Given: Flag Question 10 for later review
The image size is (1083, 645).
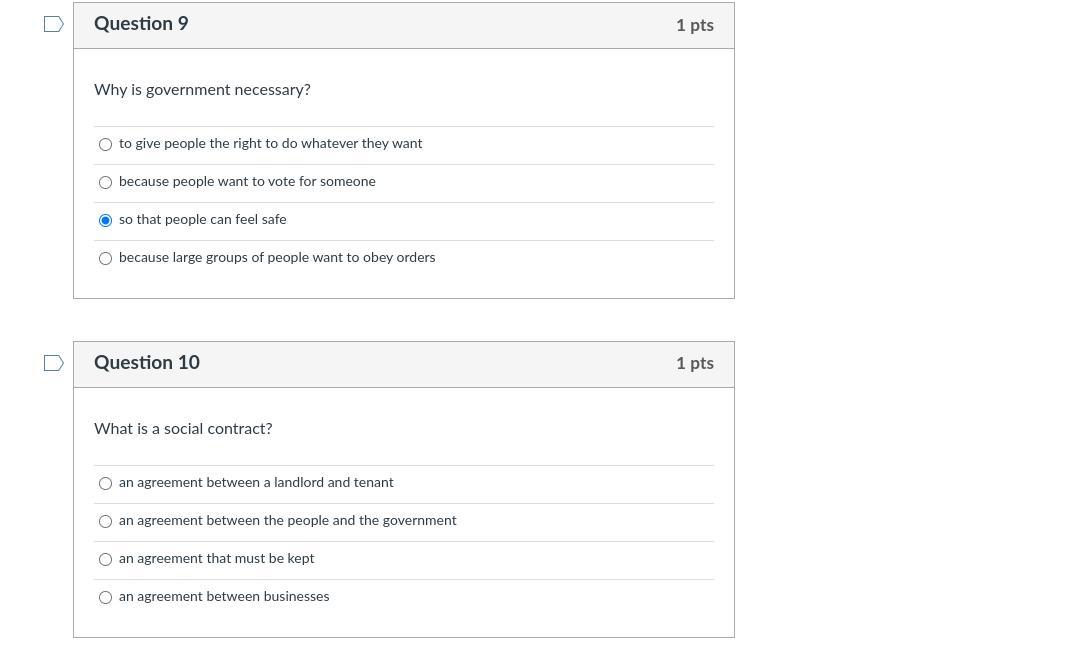Looking at the screenshot, I should pyautogui.click(x=54, y=363).
